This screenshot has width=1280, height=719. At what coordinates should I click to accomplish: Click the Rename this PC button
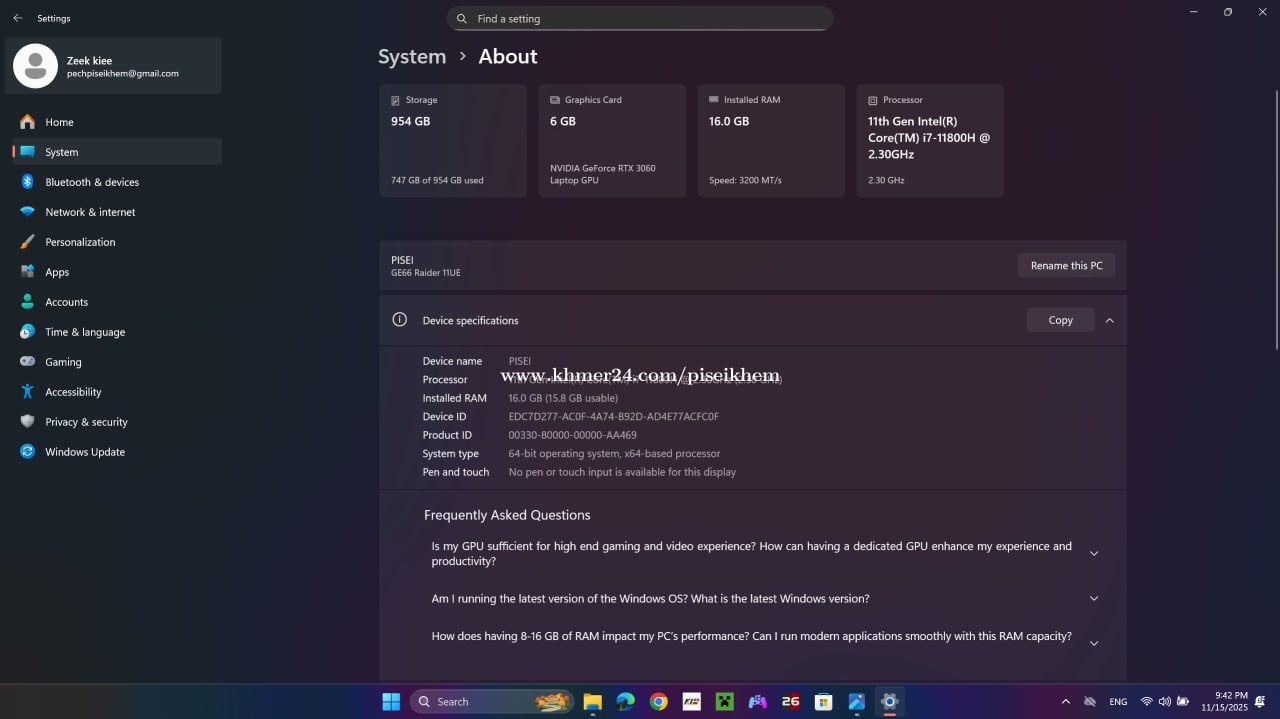click(1066, 266)
